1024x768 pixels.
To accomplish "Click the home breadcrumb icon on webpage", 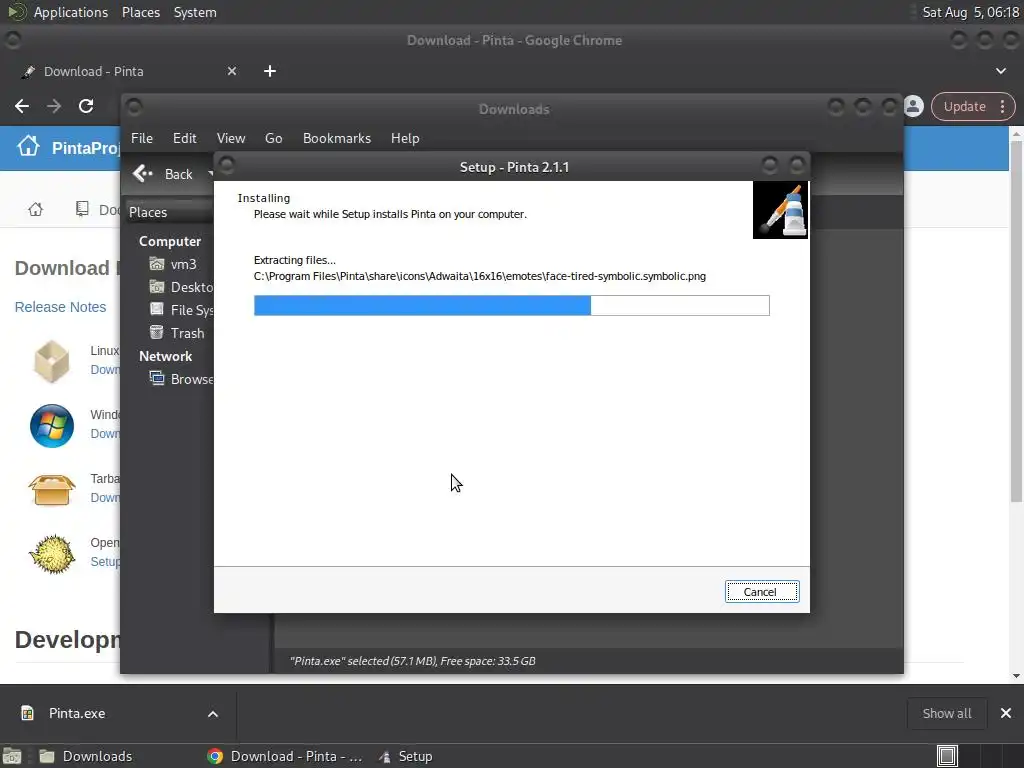I will [36, 209].
